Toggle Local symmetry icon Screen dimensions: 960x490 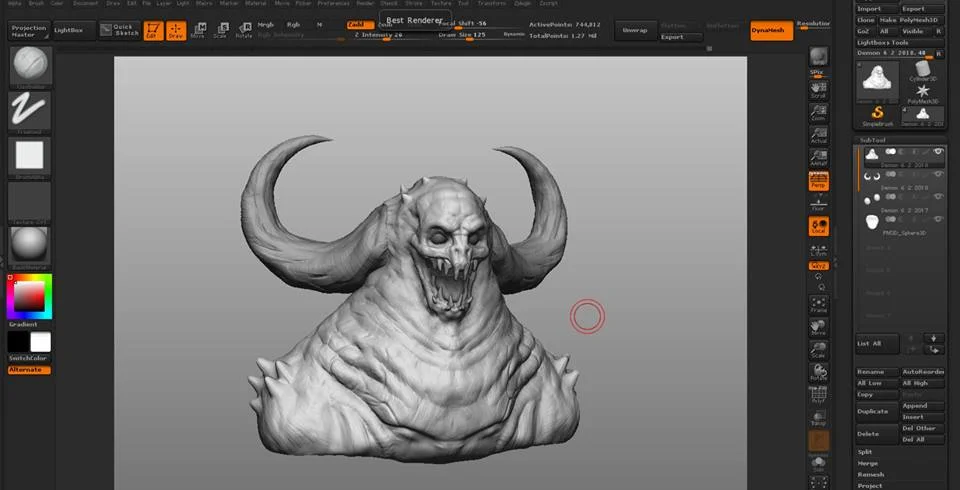point(819,226)
